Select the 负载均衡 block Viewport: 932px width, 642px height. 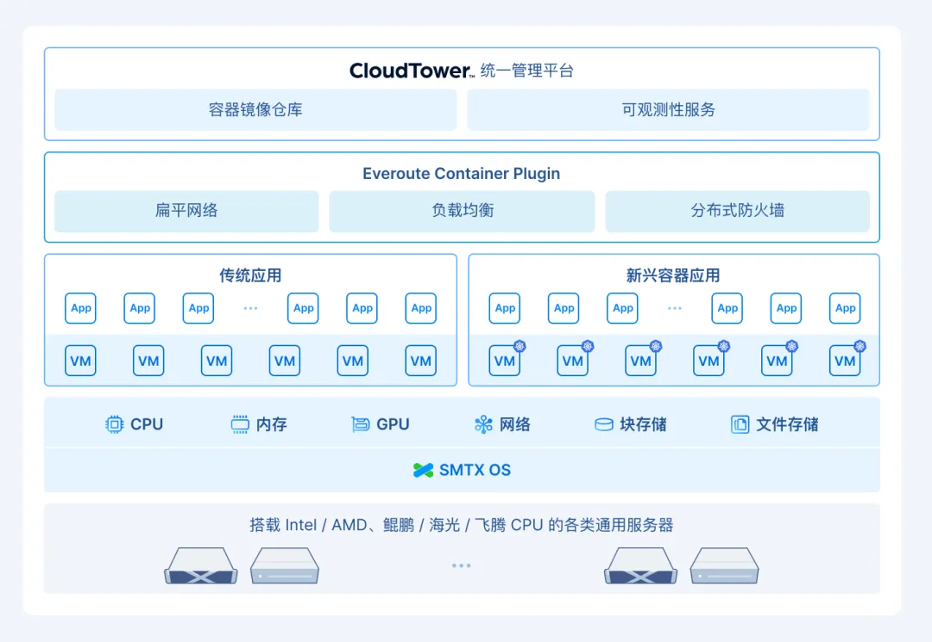pyautogui.click(x=462, y=211)
